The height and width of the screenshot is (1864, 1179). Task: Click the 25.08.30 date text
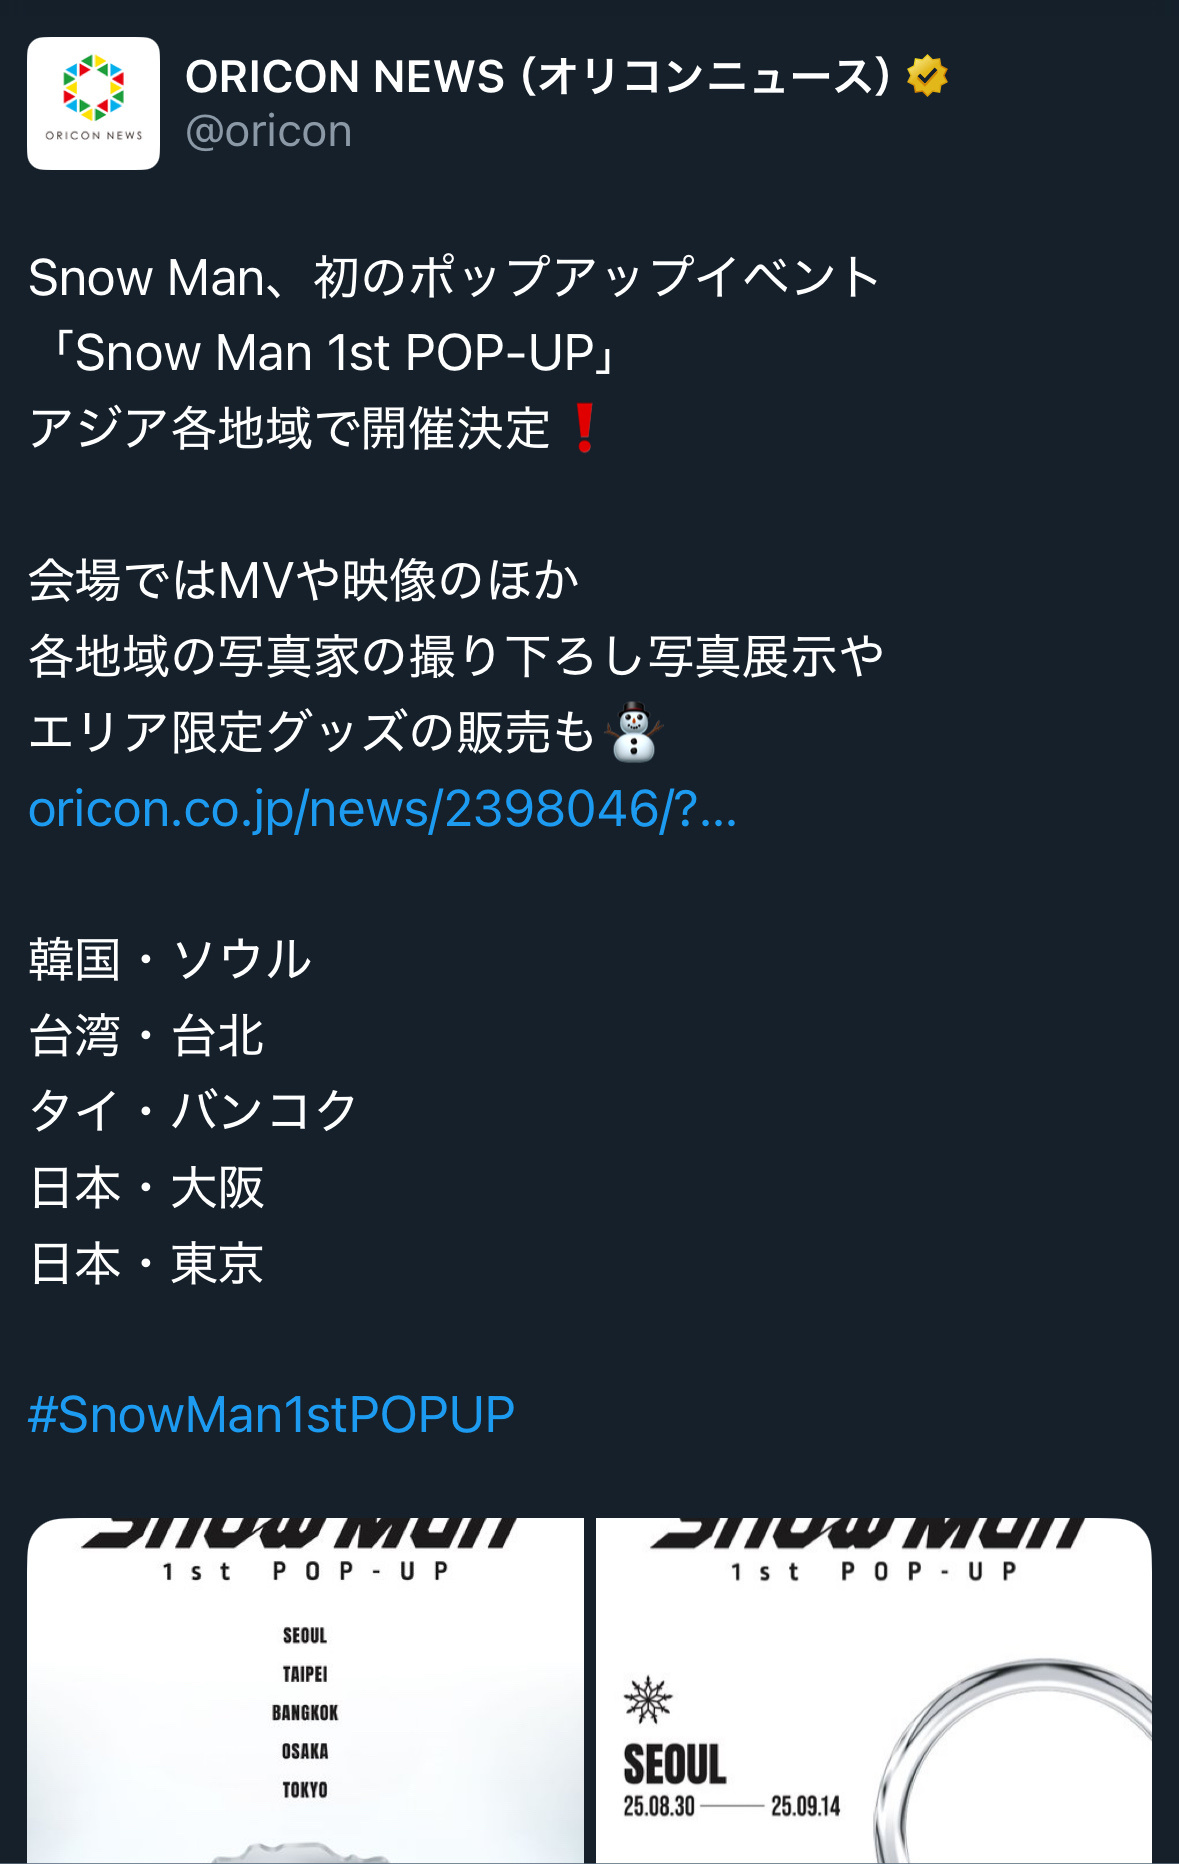659,1806
